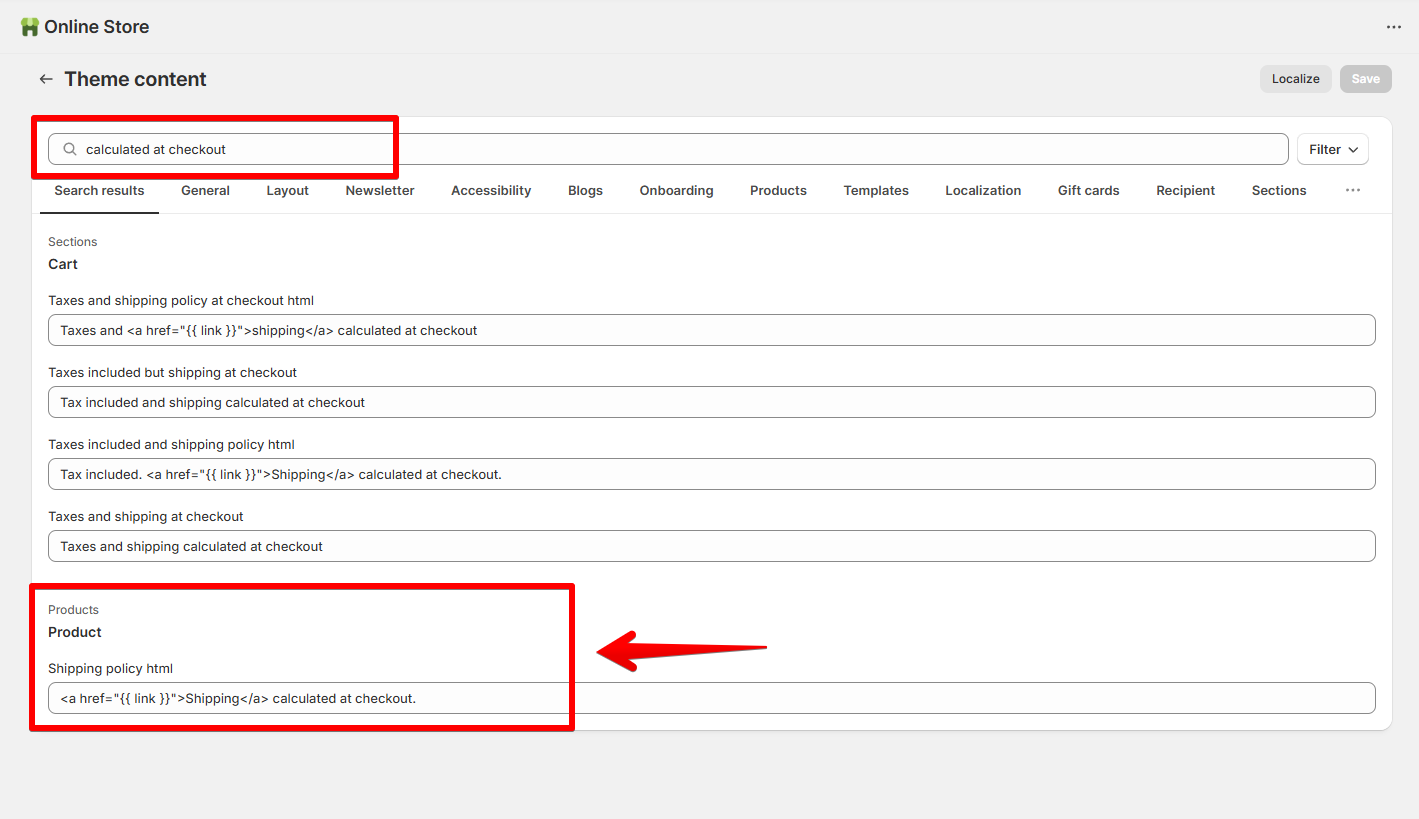The image size is (1419, 819).
Task: Click the Save button
Action: [1365, 79]
